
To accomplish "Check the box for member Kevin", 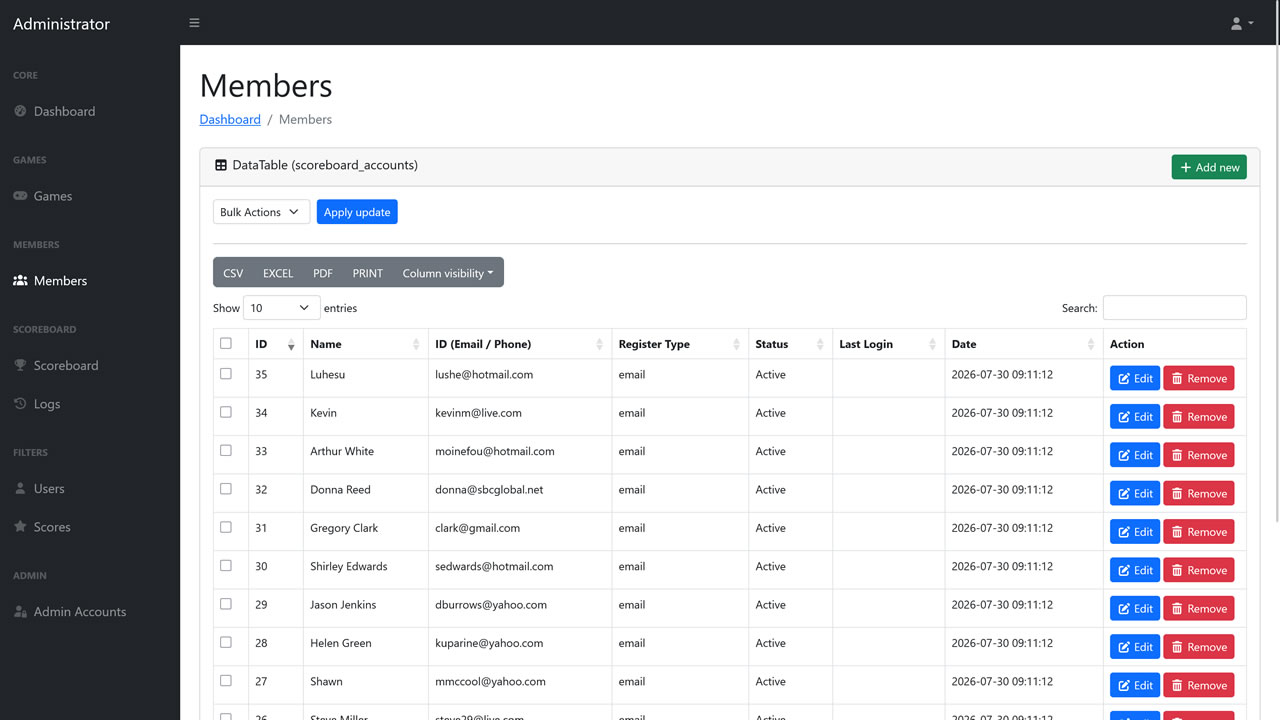I will coord(226,412).
